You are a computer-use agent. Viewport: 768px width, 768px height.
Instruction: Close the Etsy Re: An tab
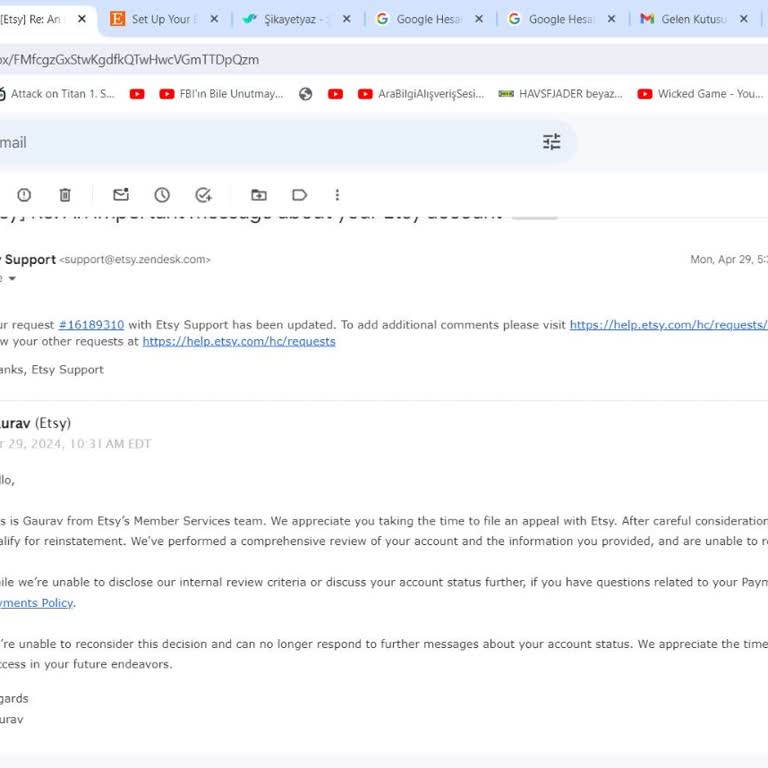click(82, 19)
